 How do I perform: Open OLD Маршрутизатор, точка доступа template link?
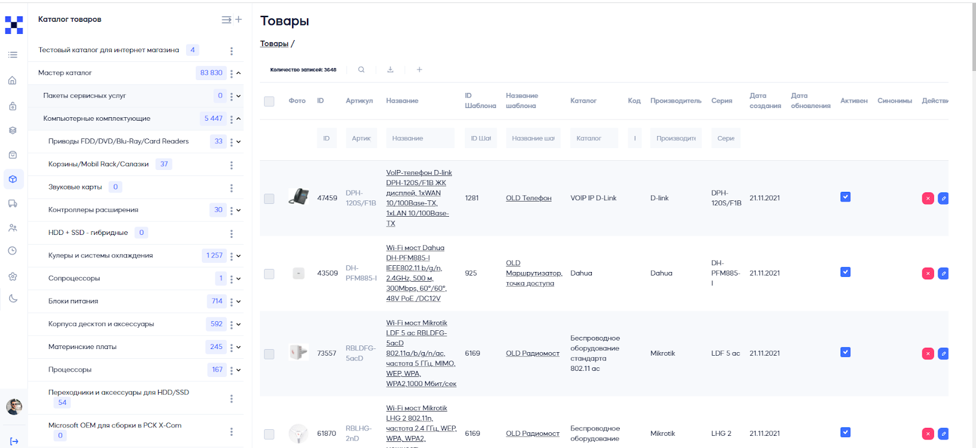tap(534, 273)
